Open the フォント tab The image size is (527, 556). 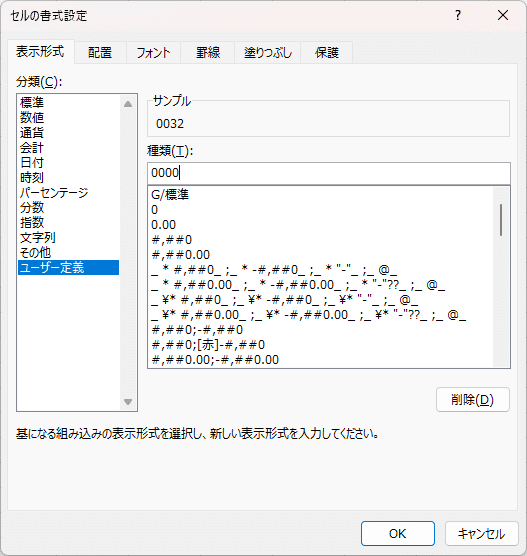[153, 53]
